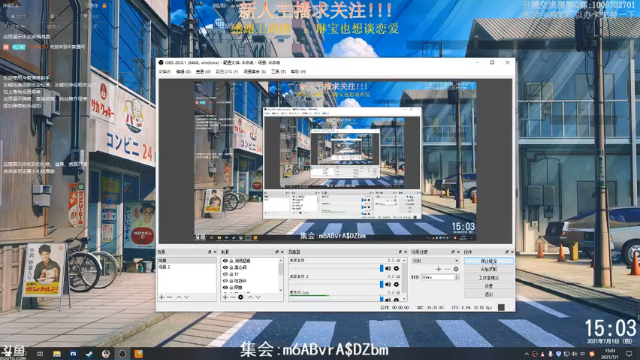Image resolution: width=640 pixels, height=360 pixels.
Task: Undock the 混音器 panel with its float icon
Action: pos(400,252)
